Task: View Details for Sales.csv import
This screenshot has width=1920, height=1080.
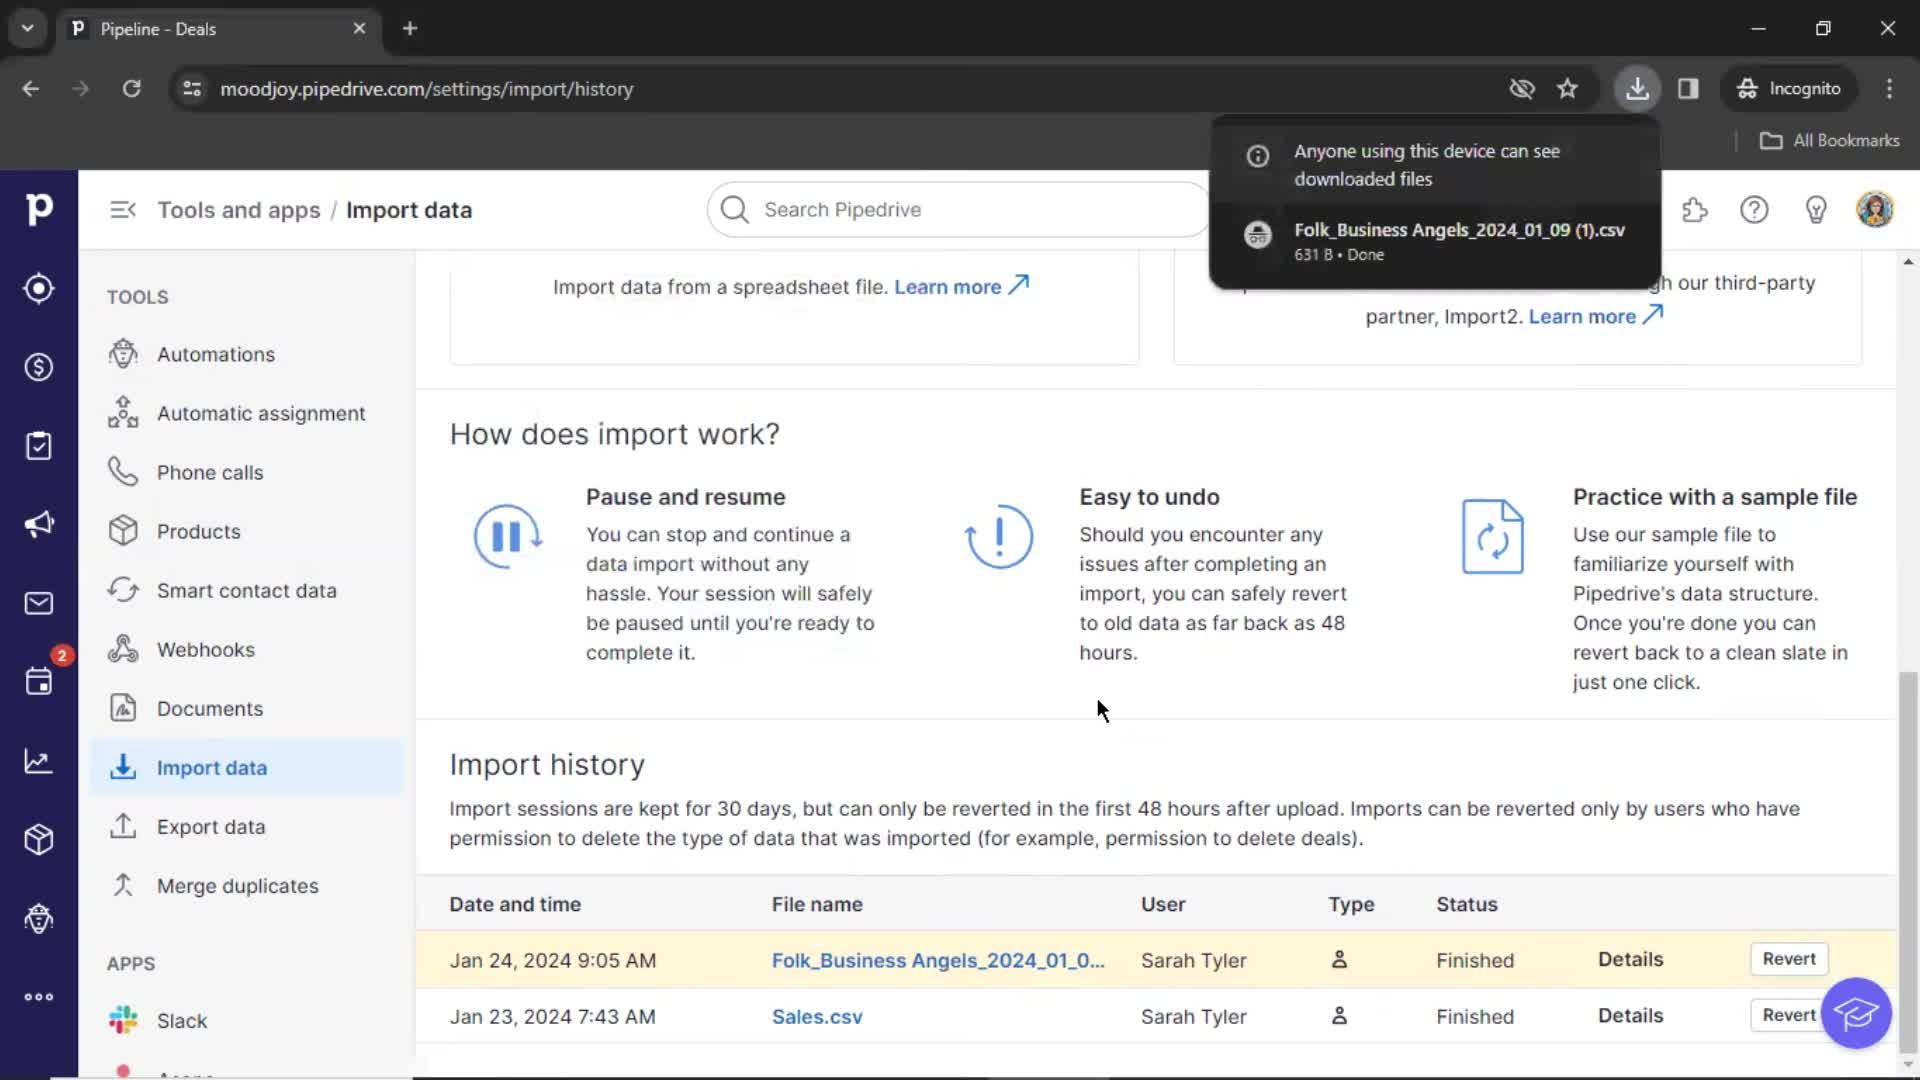Action: (1630, 1015)
